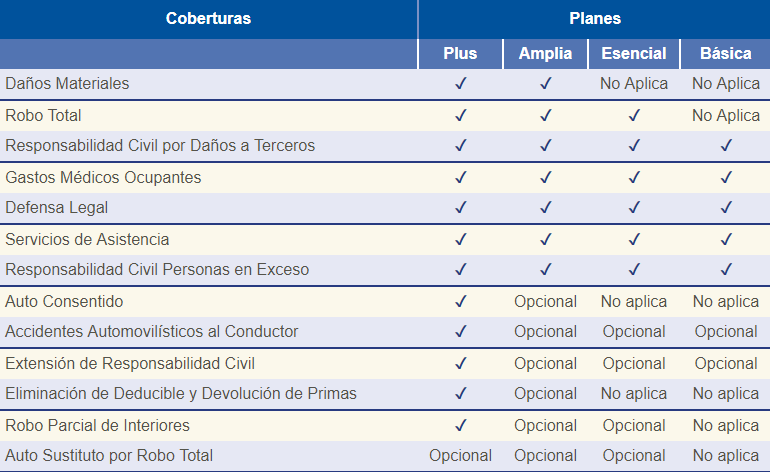Click Opcional under Amplia for Auto Consentido
Screen dimensions: 770x472
546,302
